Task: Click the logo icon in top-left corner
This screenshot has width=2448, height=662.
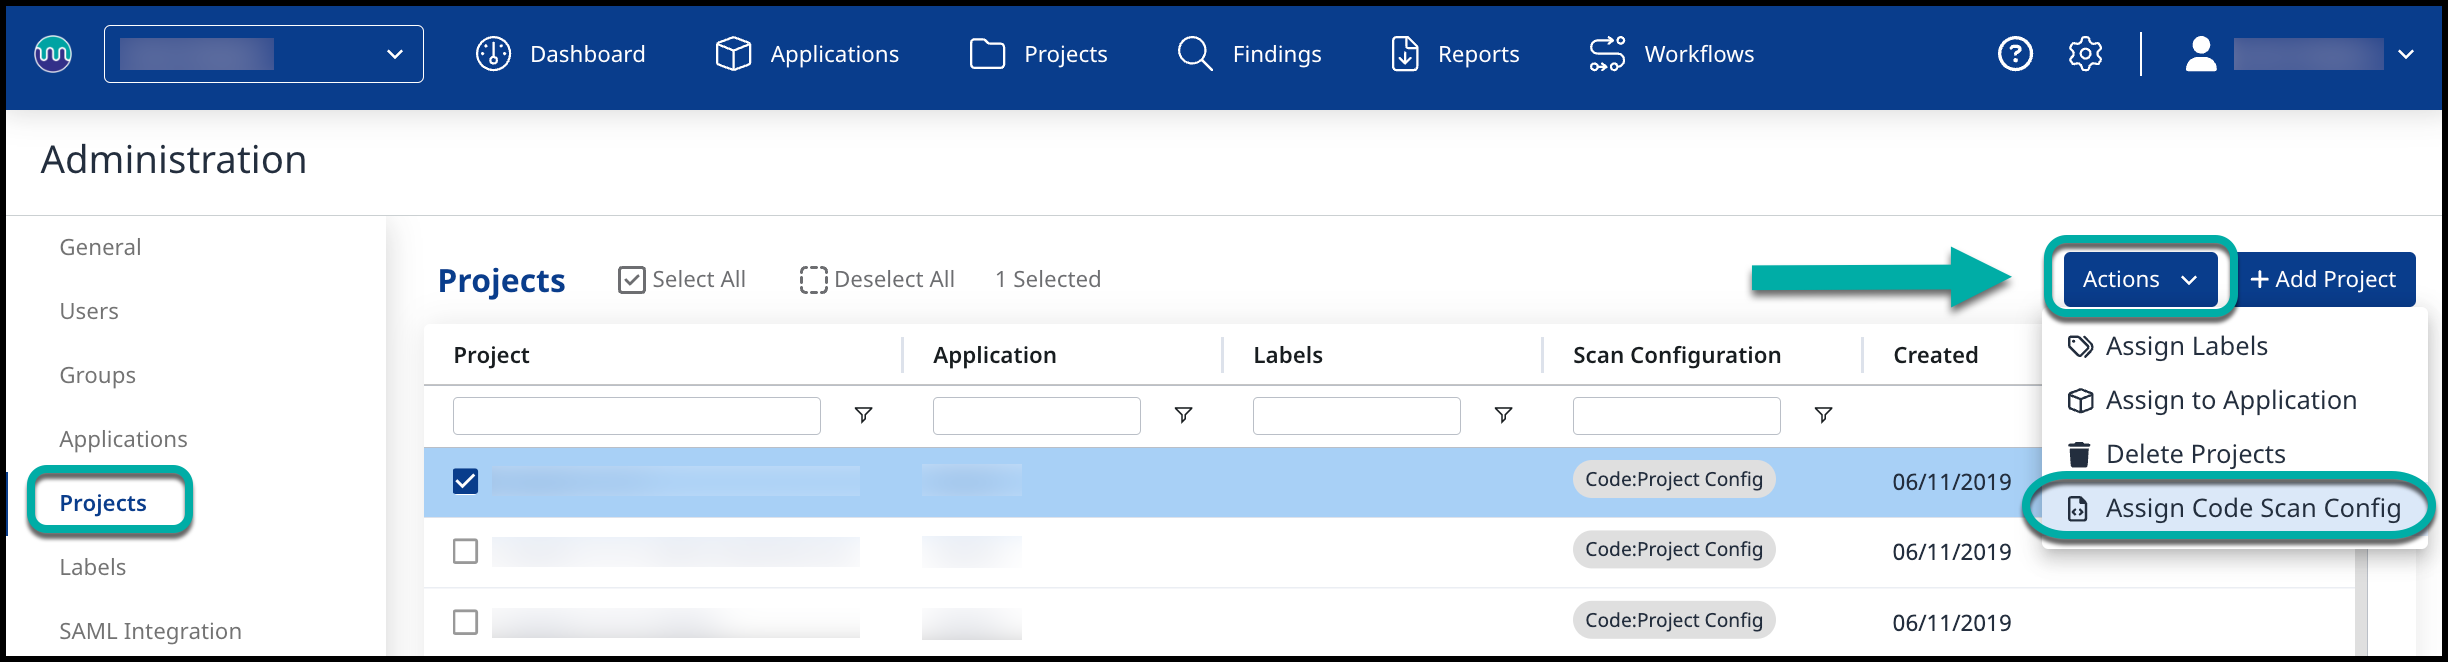Action: pyautogui.click(x=53, y=54)
